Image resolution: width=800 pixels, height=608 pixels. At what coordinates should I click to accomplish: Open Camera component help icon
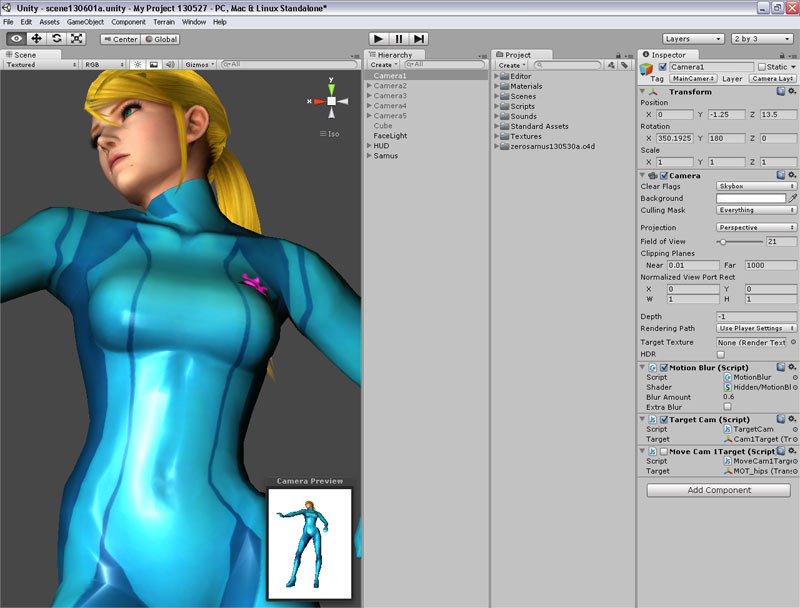(x=781, y=175)
